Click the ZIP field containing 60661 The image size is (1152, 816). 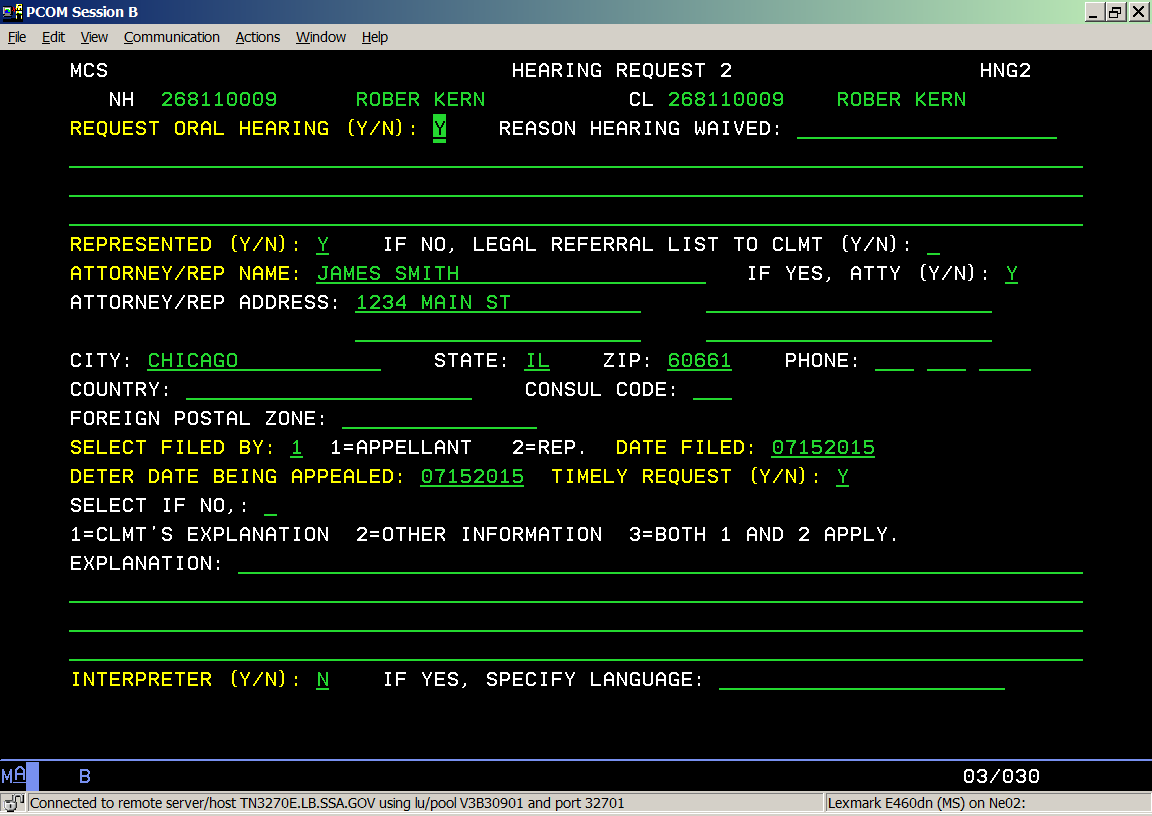point(699,361)
